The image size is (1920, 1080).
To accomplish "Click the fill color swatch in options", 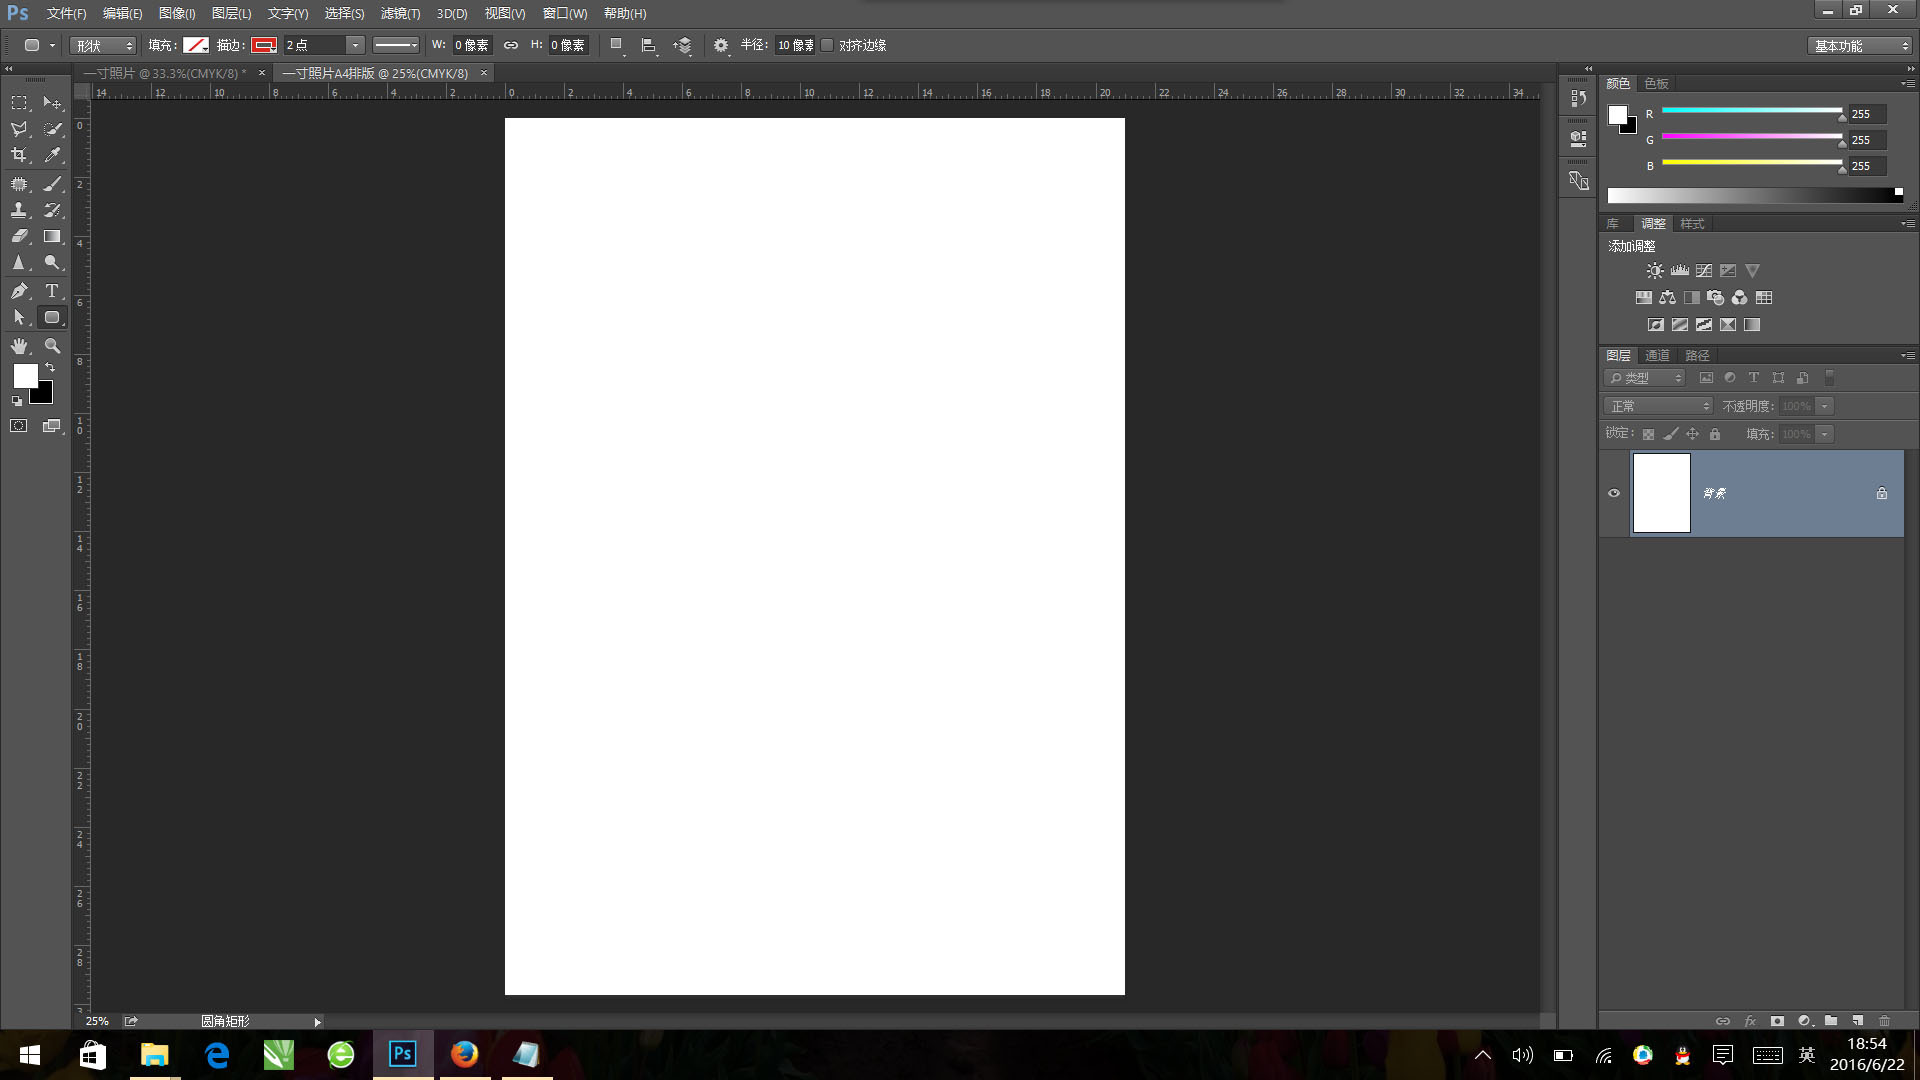I will (x=196, y=45).
